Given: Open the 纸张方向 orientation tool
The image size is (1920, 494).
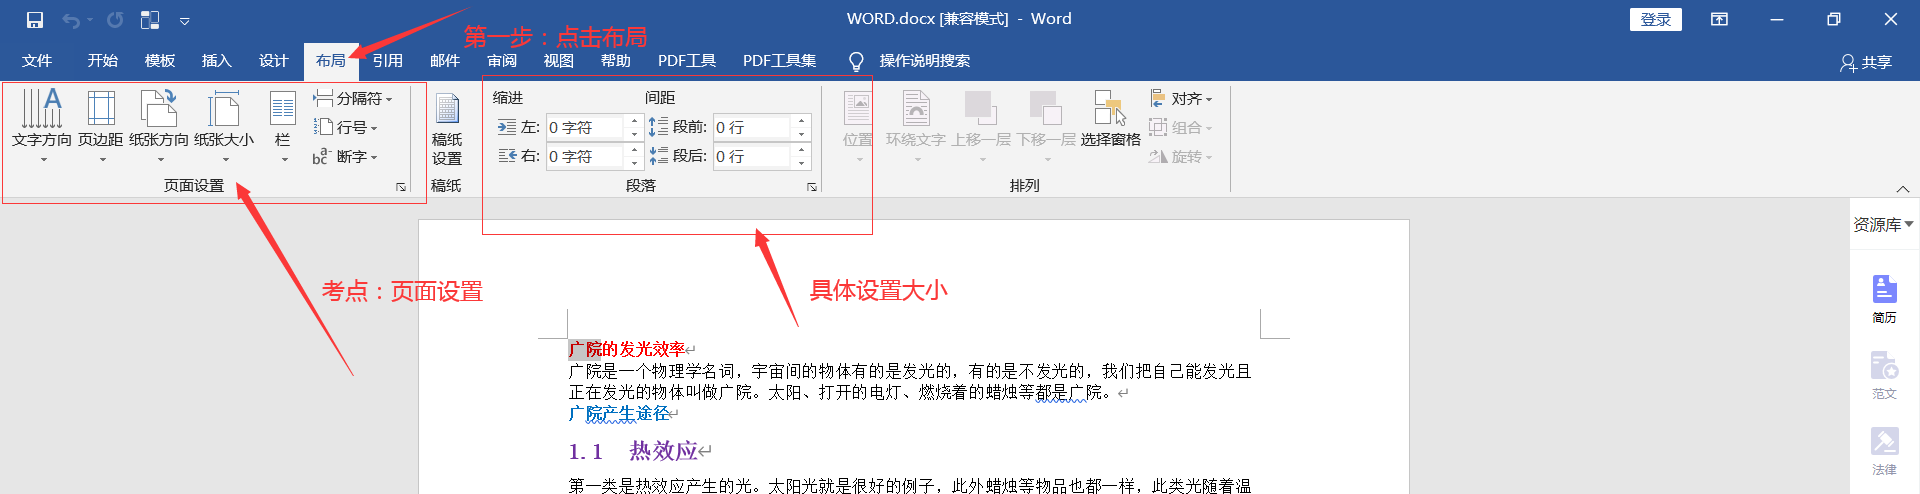Looking at the screenshot, I should tap(159, 125).
